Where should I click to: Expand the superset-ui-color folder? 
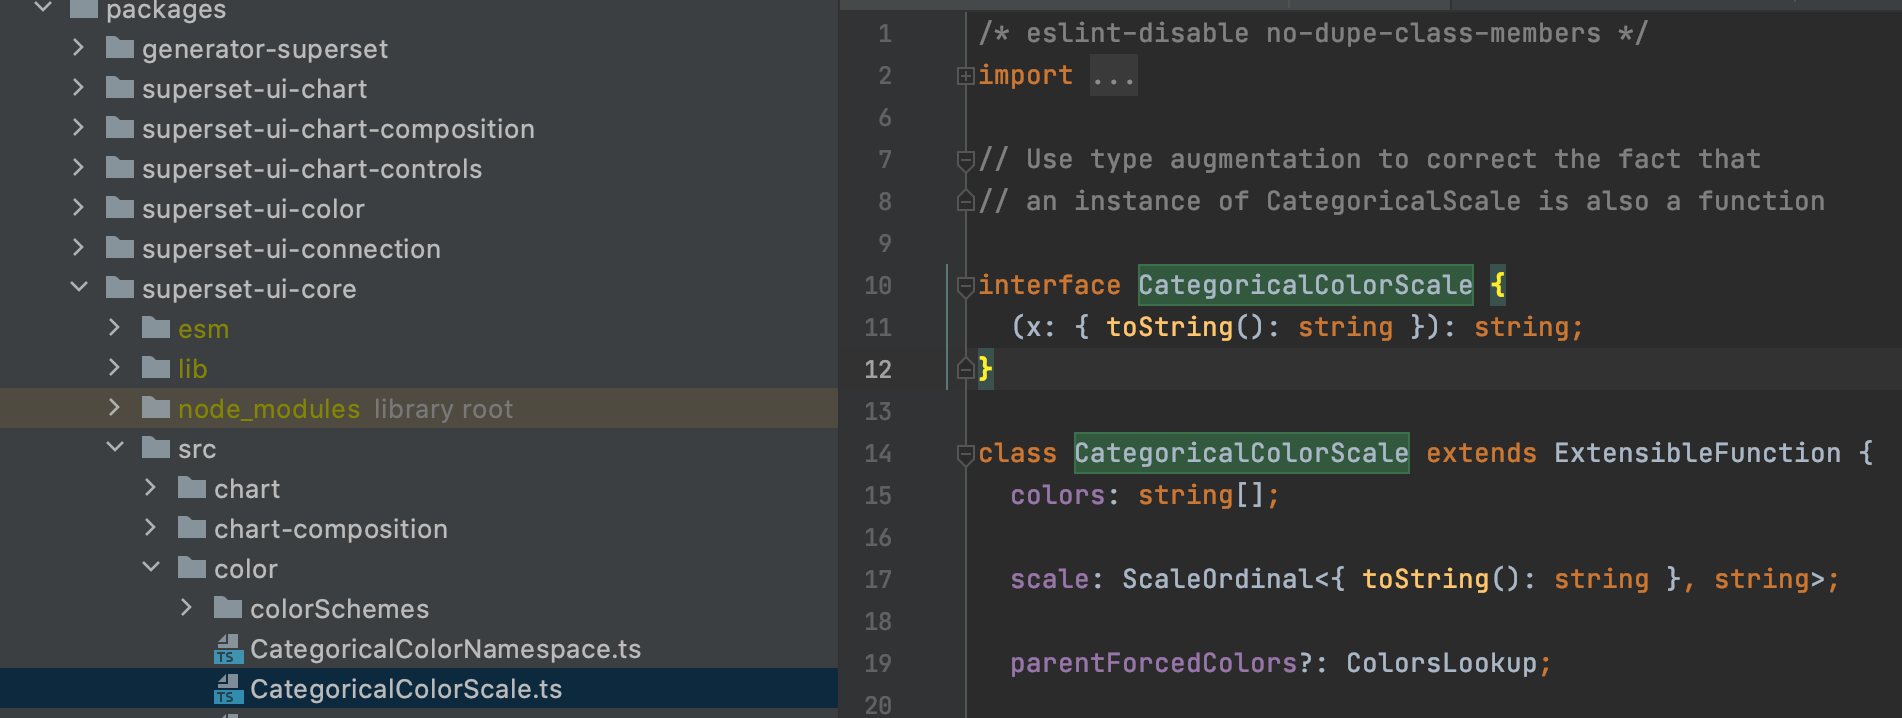tap(78, 207)
